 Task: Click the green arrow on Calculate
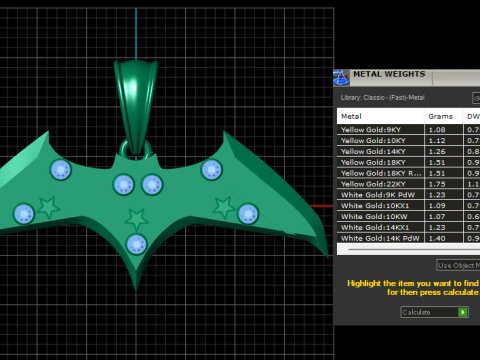(463, 312)
